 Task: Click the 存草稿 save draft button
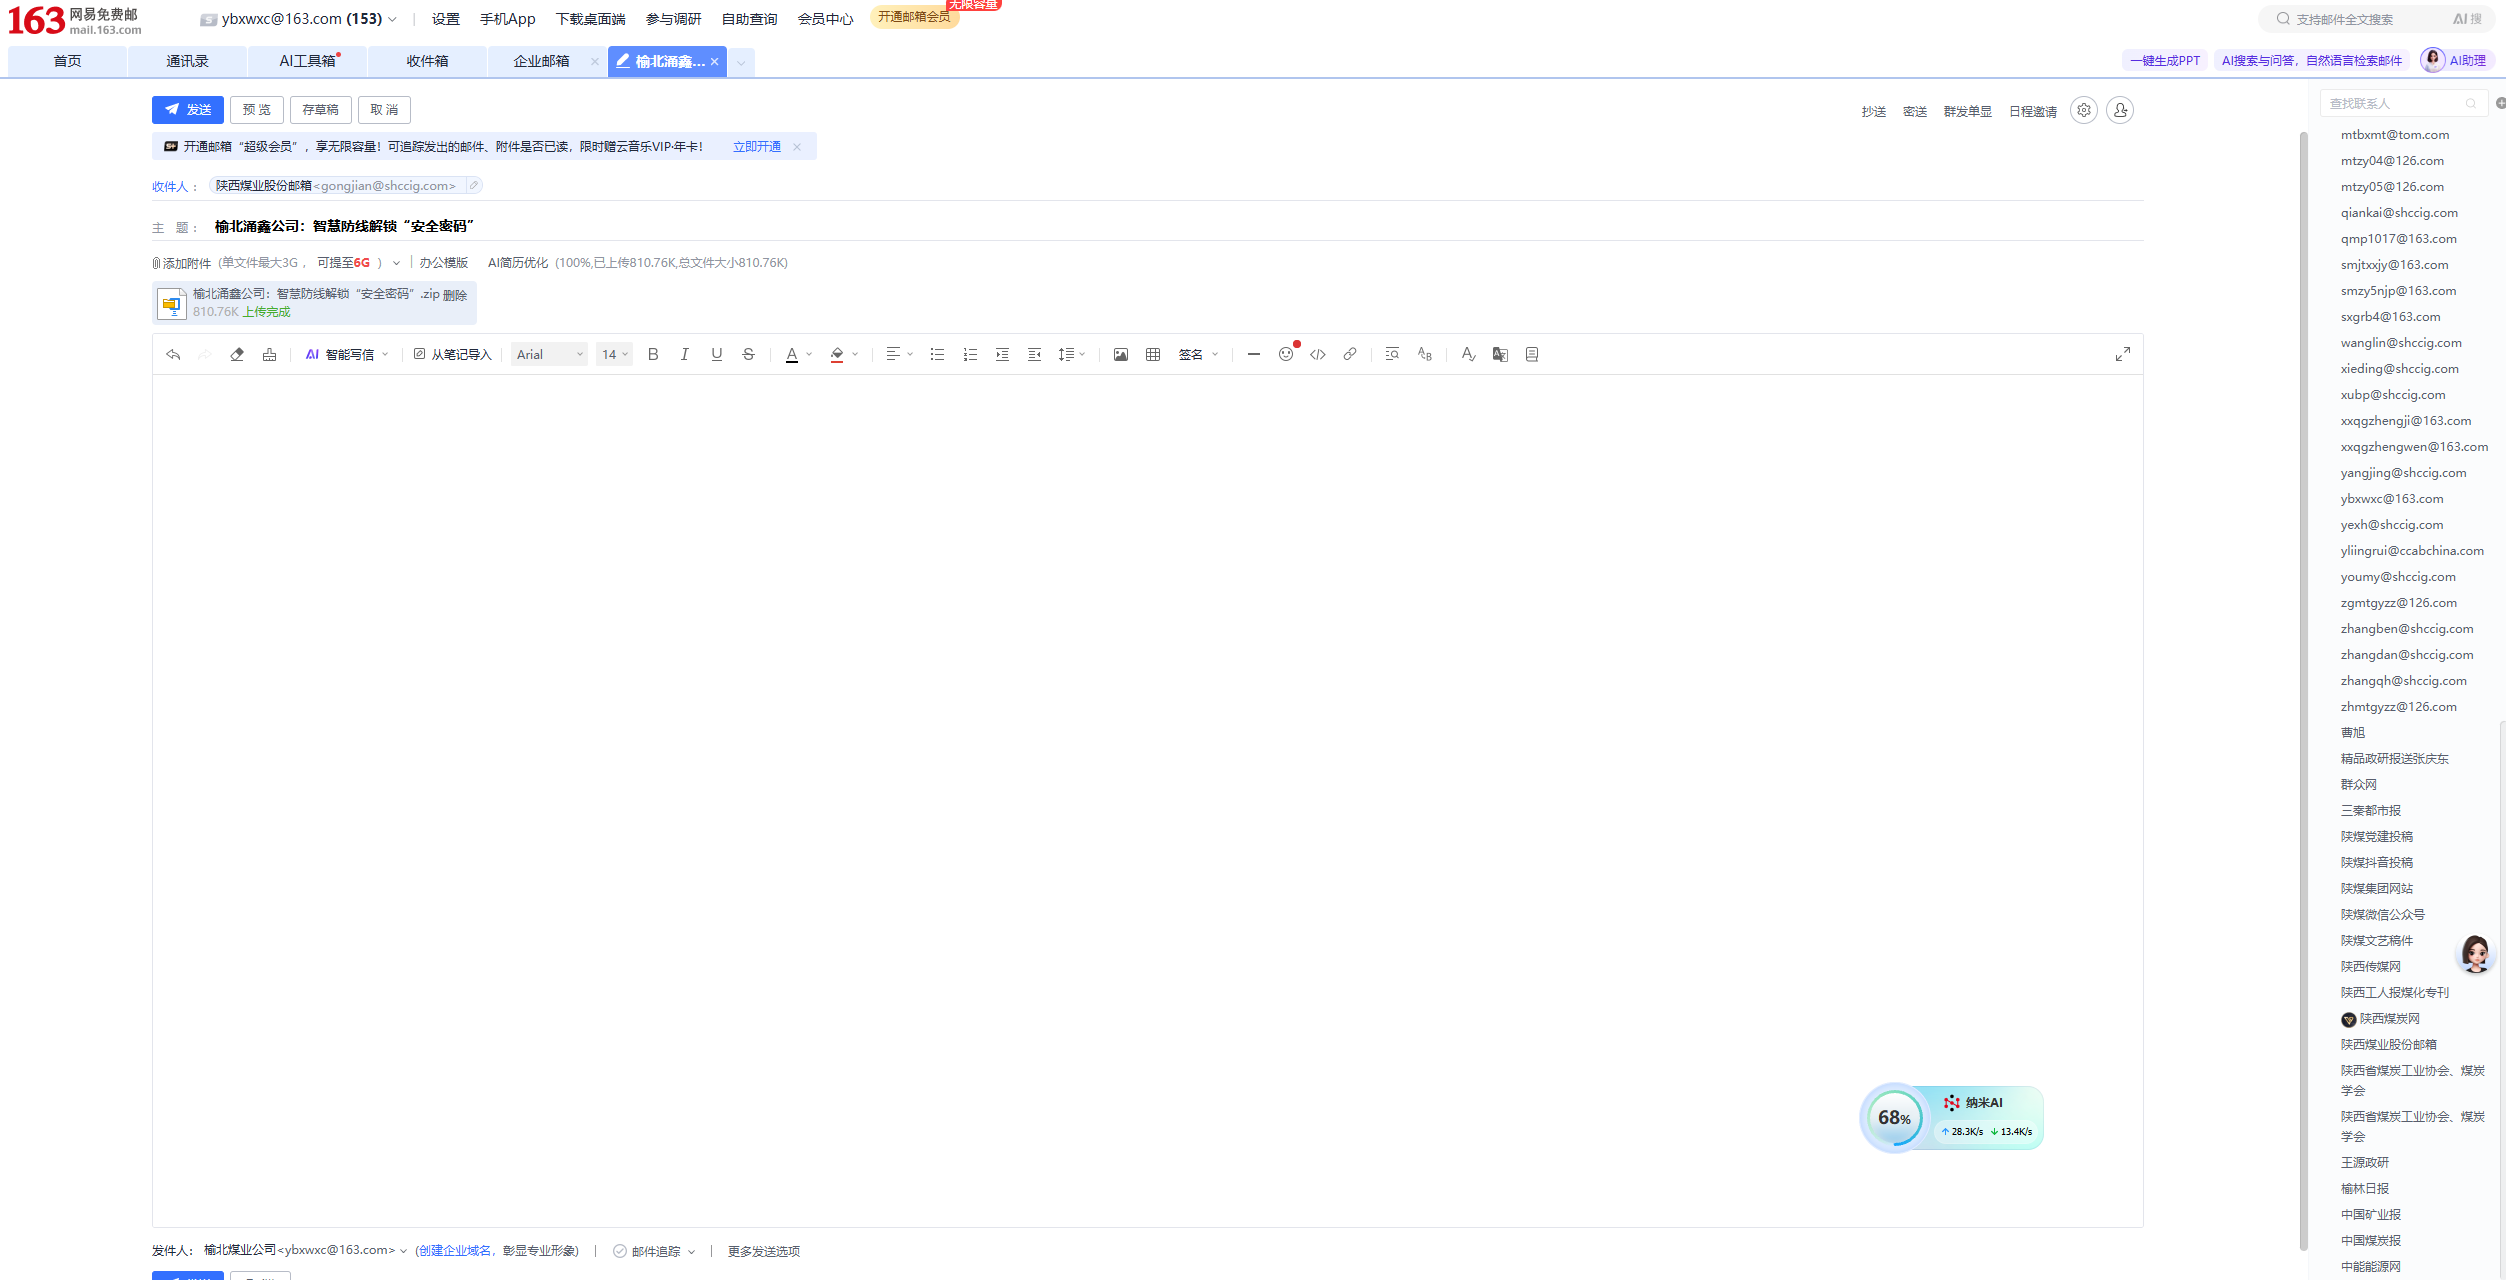click(x=320, y=110)
